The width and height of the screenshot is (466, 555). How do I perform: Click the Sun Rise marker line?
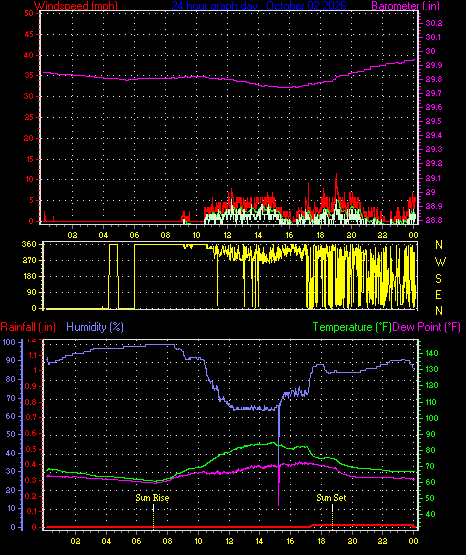(x=153, y=516)
